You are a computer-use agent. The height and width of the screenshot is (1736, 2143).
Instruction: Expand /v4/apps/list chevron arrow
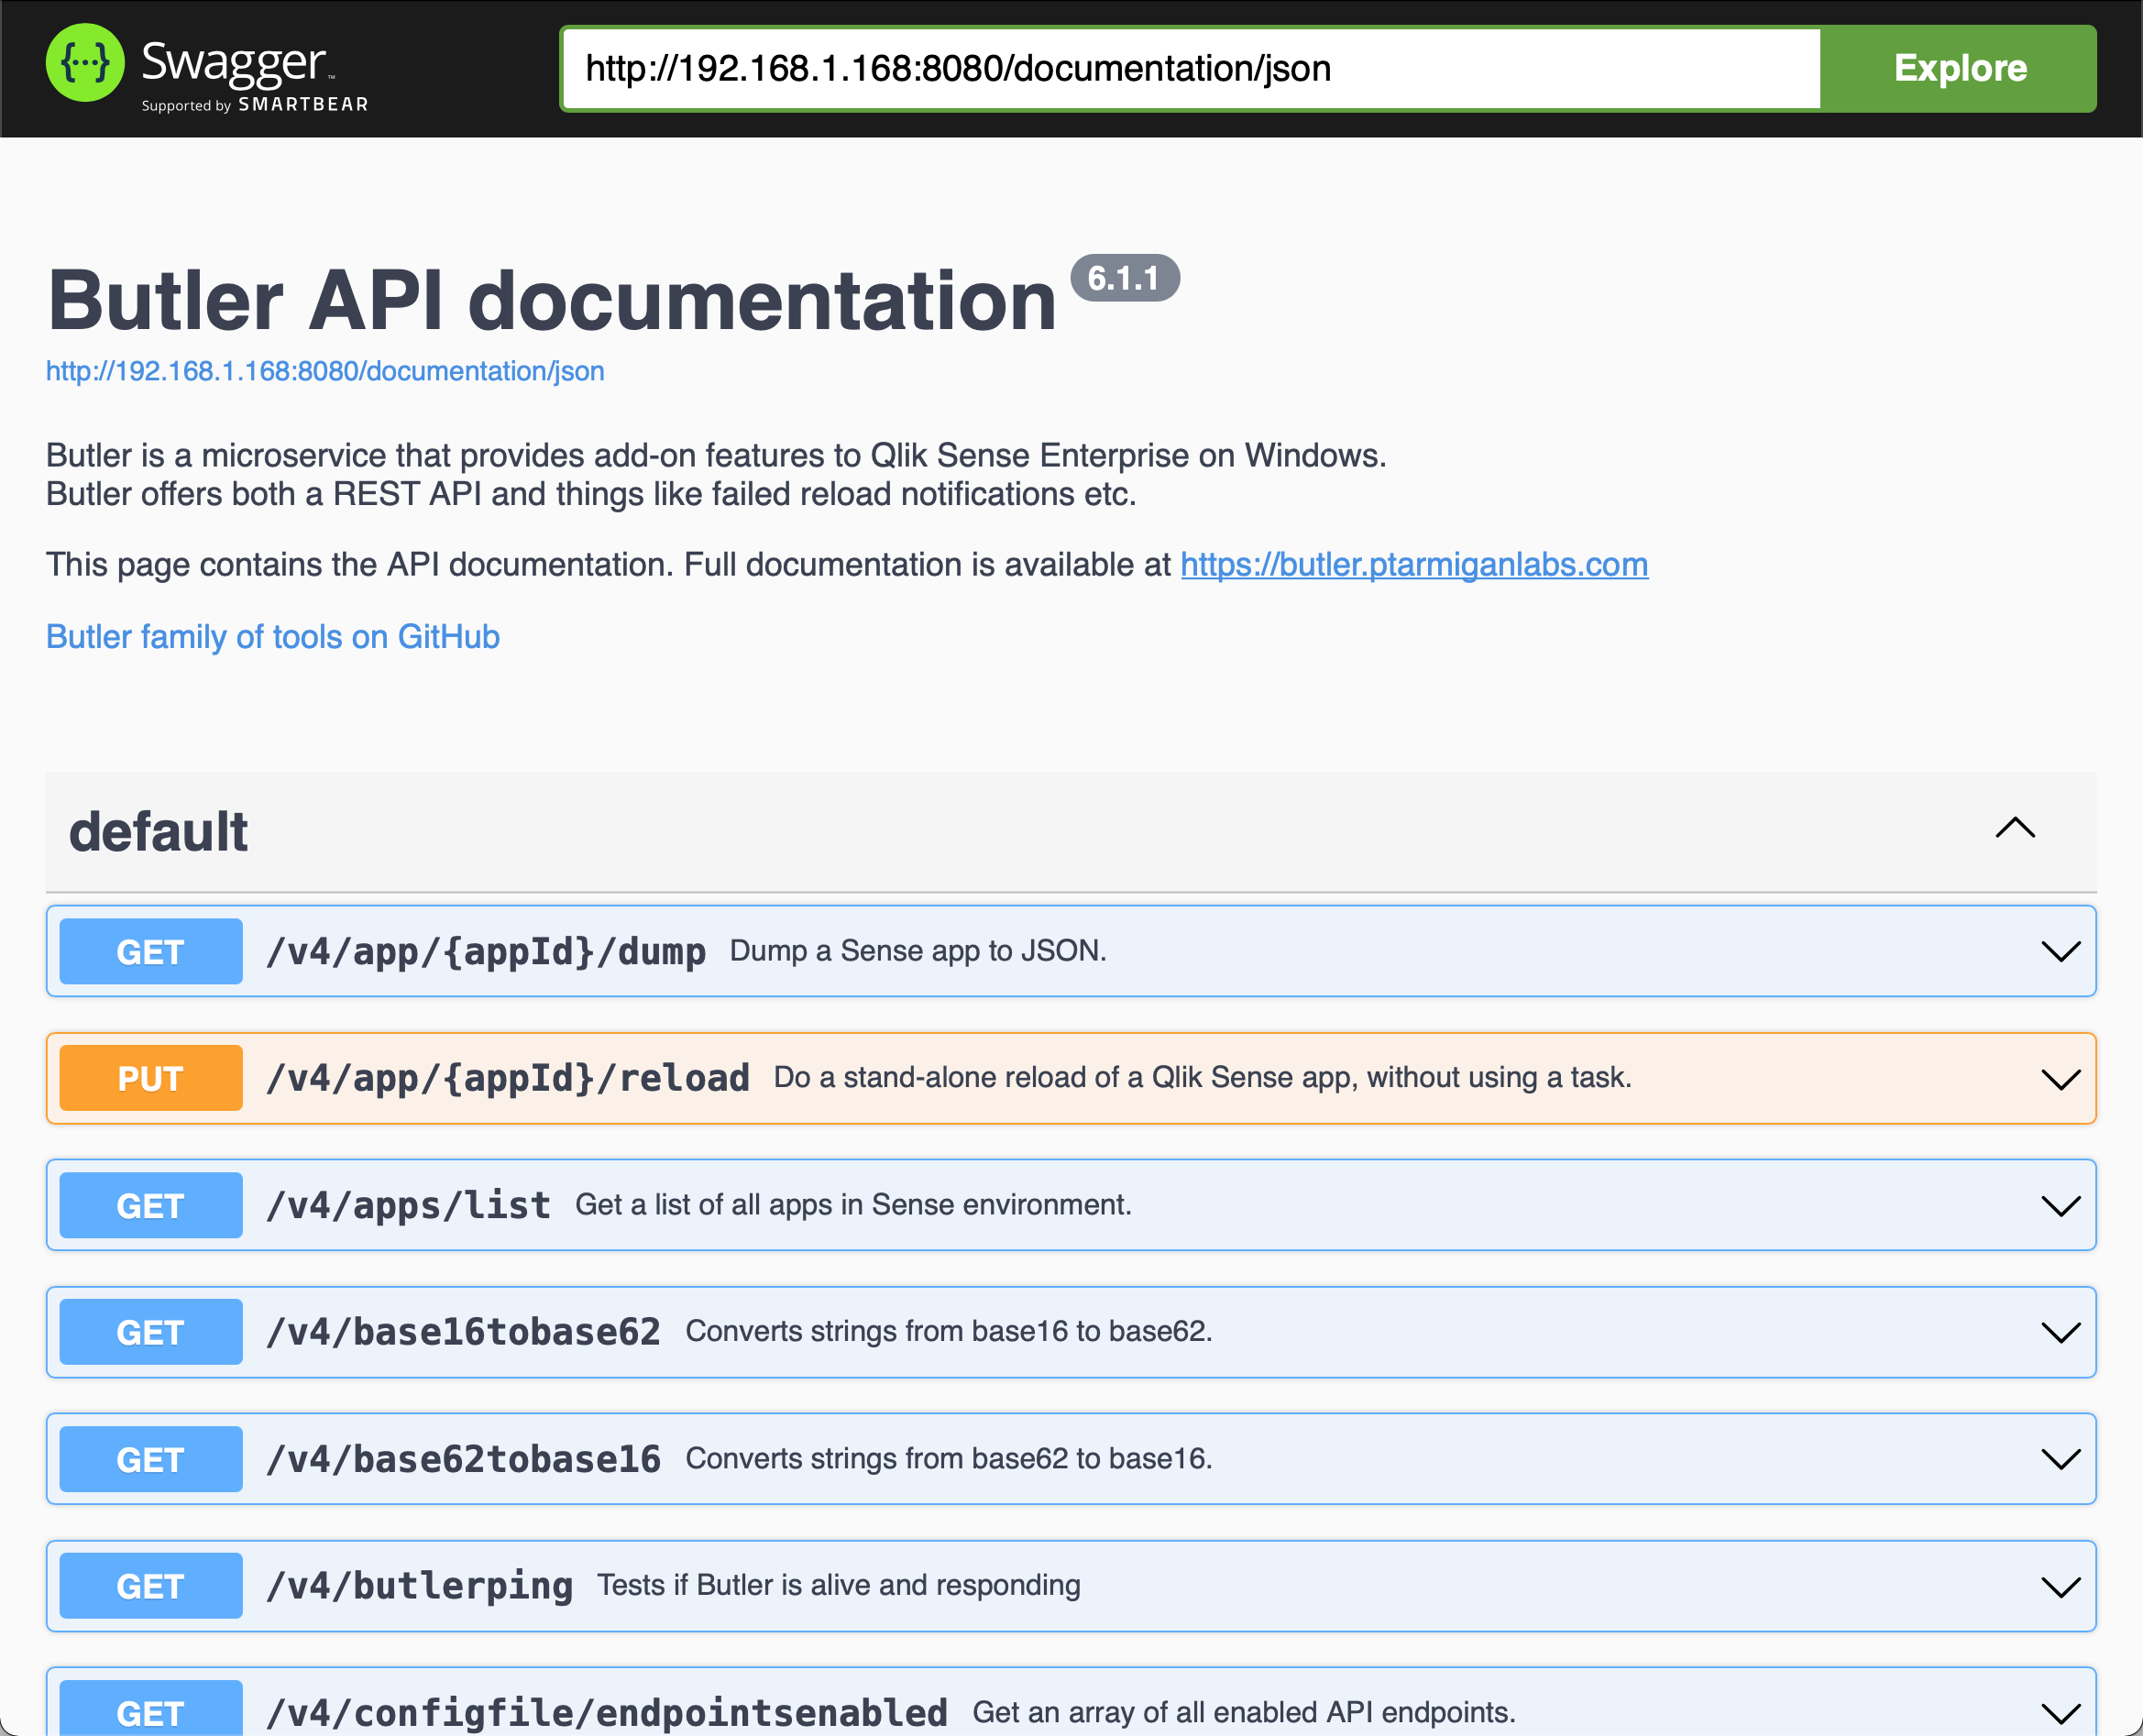point(2059,1206)
